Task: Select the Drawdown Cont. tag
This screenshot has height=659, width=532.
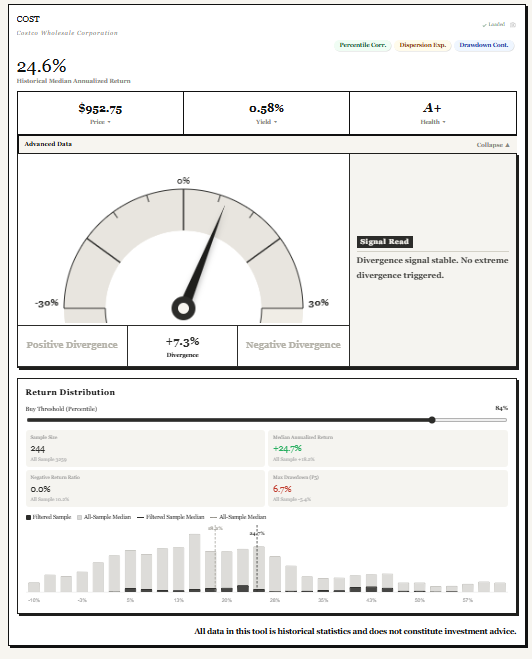Action: (x=484, y=45)
